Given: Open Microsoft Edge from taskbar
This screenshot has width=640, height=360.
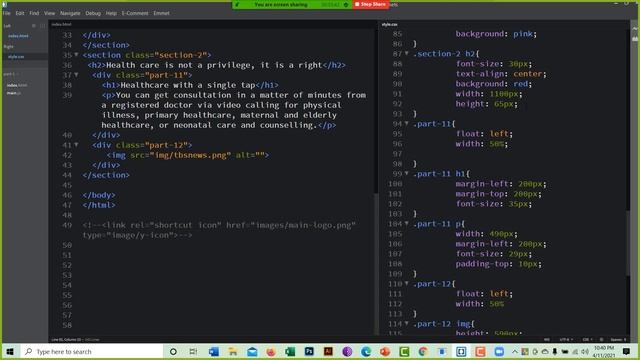Looking at the screenshot, I should [366, 351].
